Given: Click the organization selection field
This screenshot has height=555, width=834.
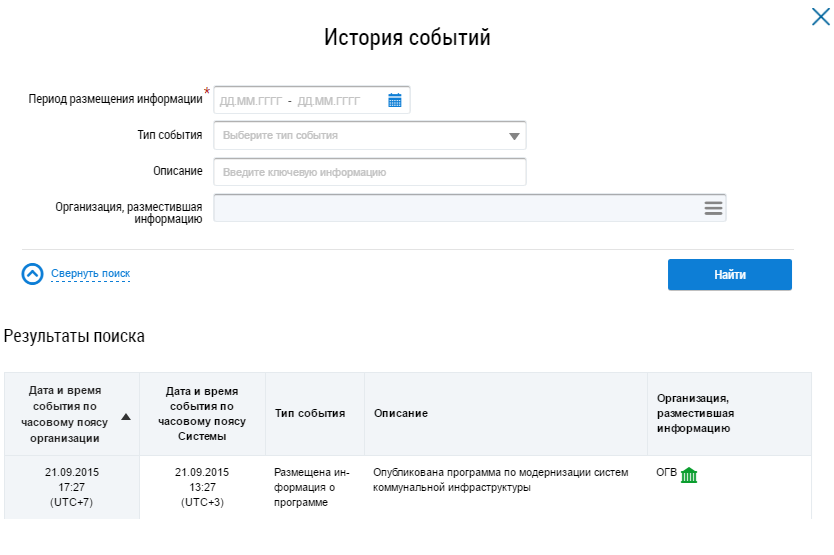Looking at the screenshot, I should click(x=455, y=208).
